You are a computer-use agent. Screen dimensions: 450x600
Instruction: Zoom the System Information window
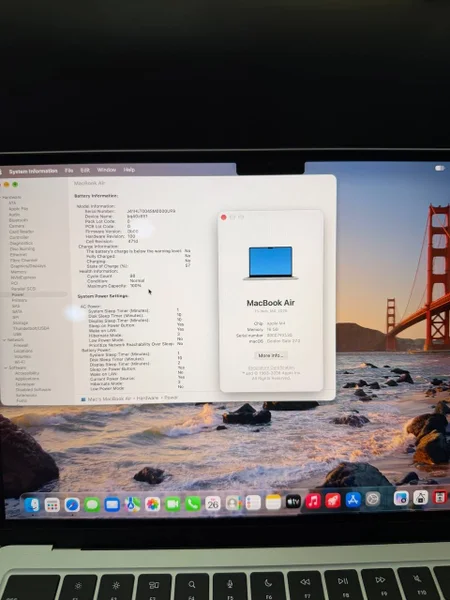15,184
